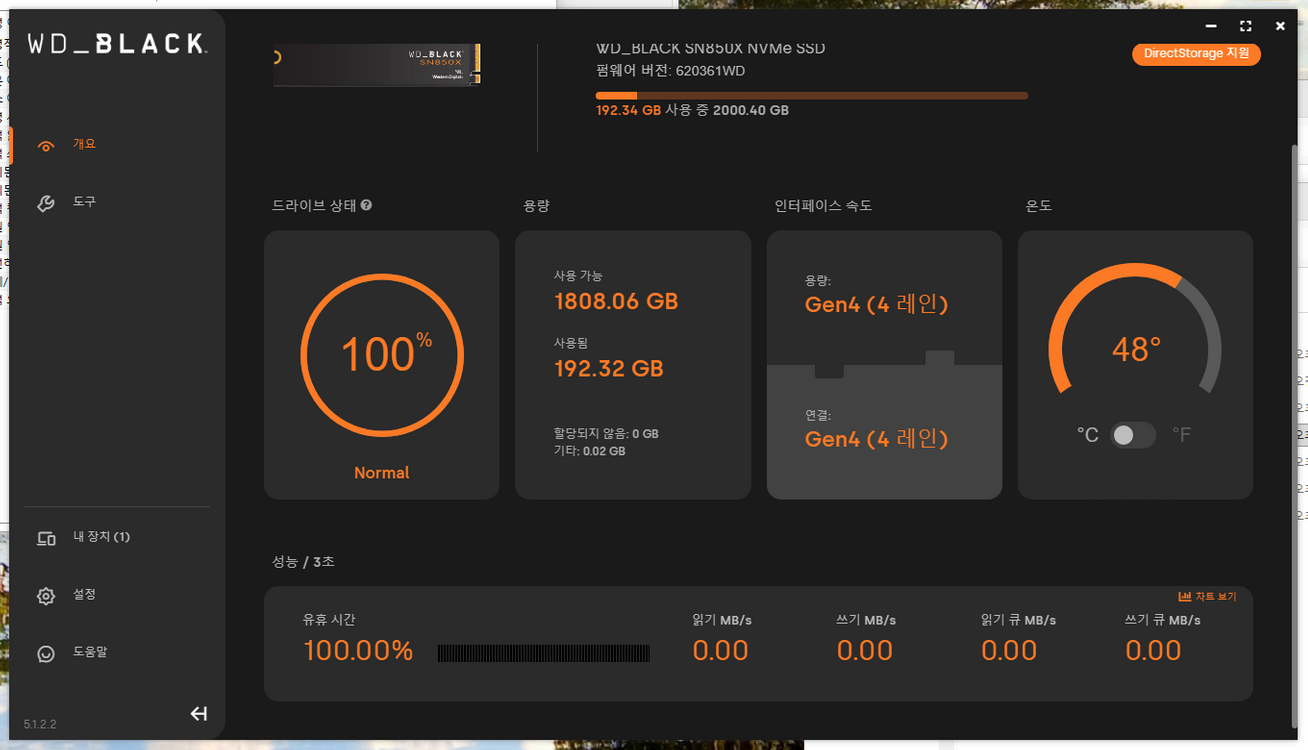Click the chart icon beside 차트 보기
Screen dimensions: 1308x750
(x=1185, y=597)
